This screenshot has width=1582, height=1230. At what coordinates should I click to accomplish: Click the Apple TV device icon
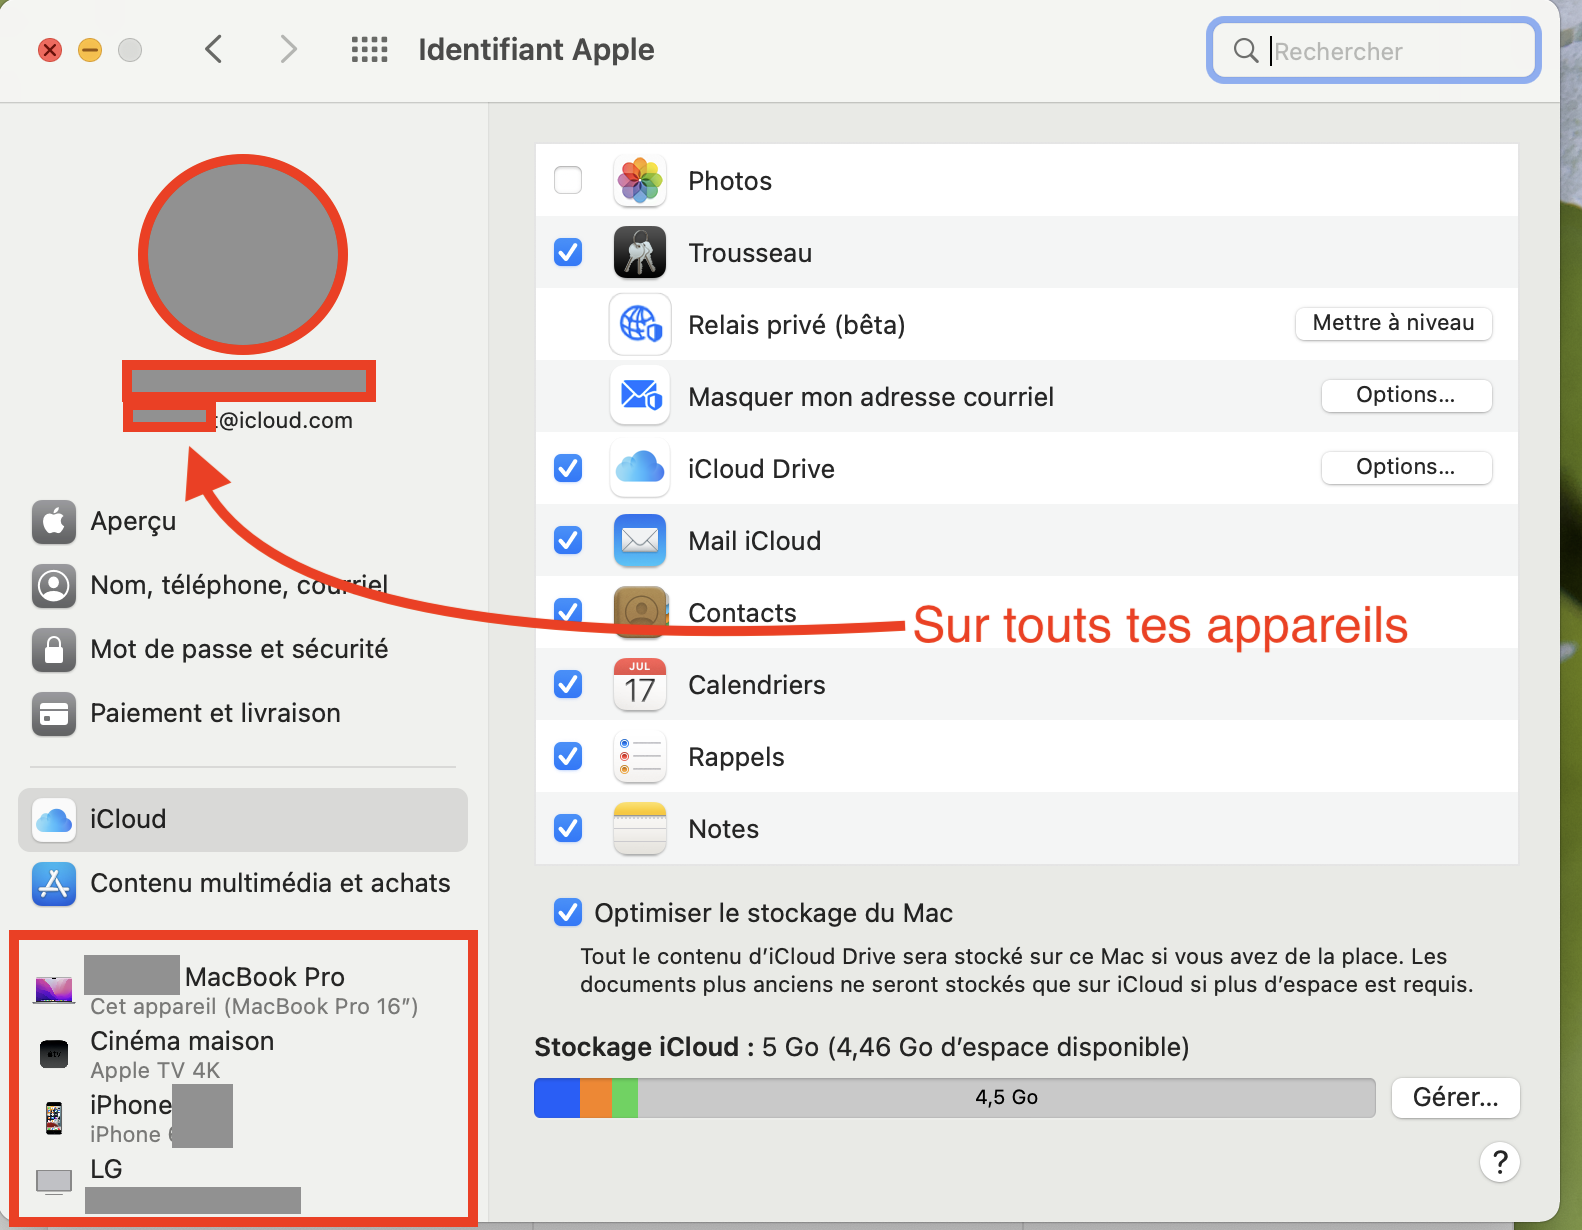54,1054
